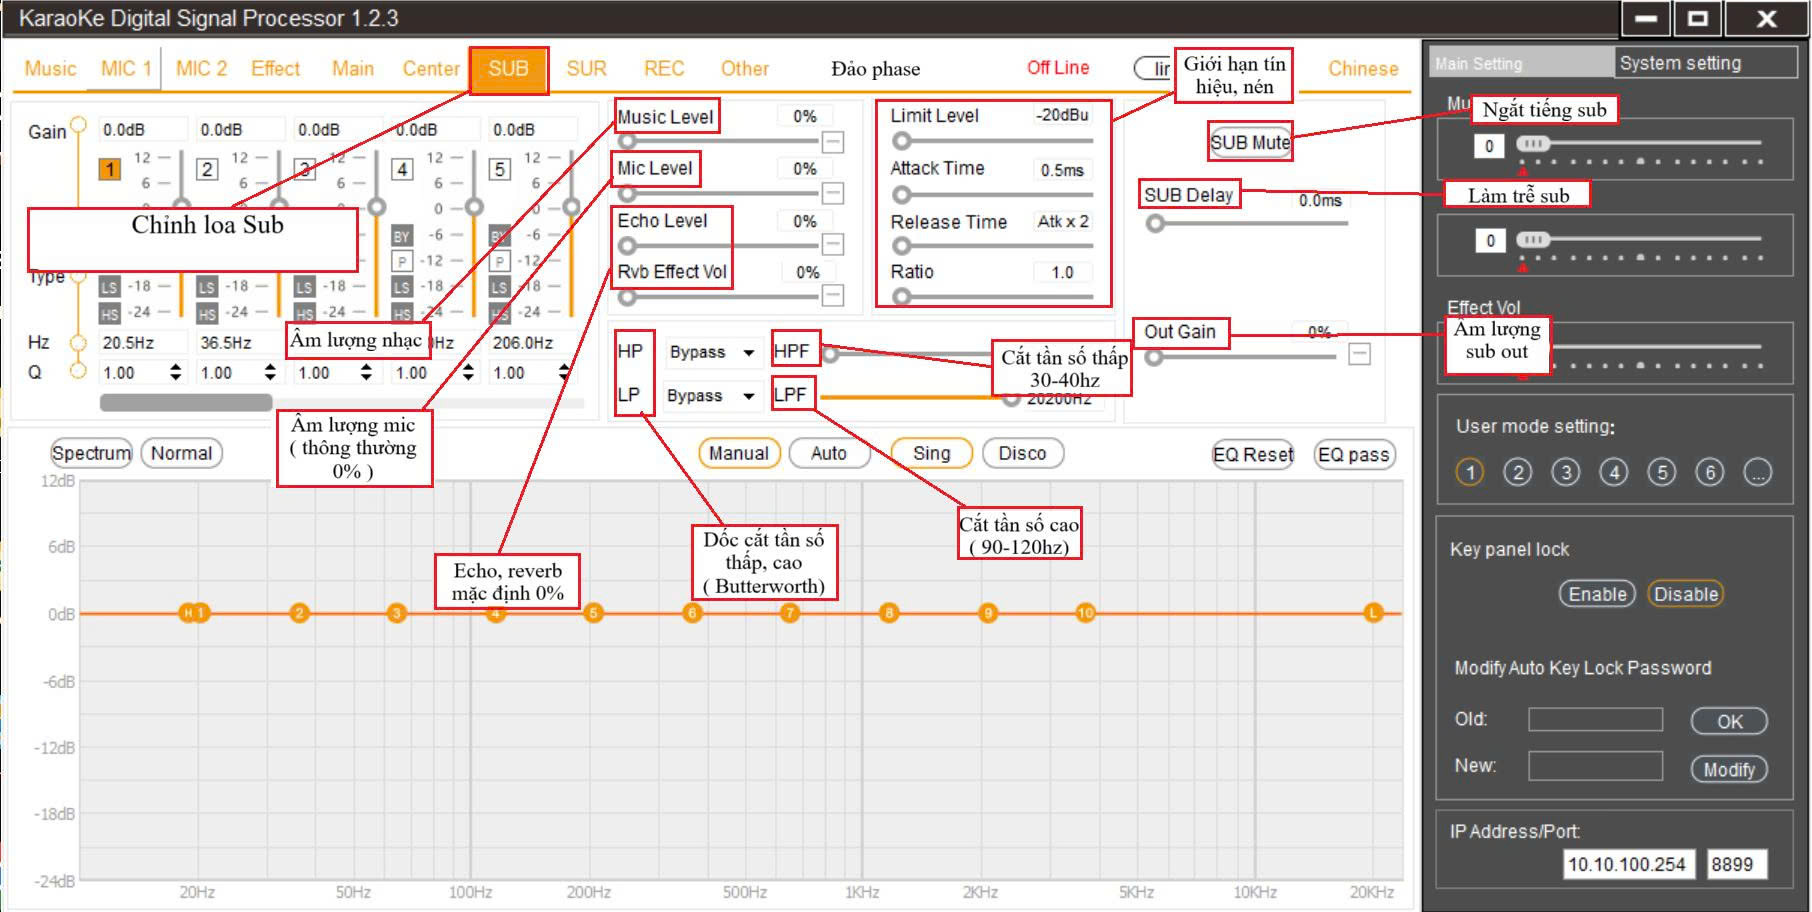The height and width of the screenshot is (912, 1812).
Task: Click the Old password field
Action: pyautogui.click(x=1595, y=720)
